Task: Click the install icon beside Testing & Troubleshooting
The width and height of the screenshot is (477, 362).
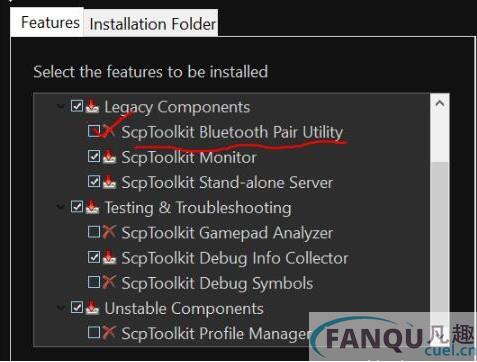Action: (x=92, y=207)
